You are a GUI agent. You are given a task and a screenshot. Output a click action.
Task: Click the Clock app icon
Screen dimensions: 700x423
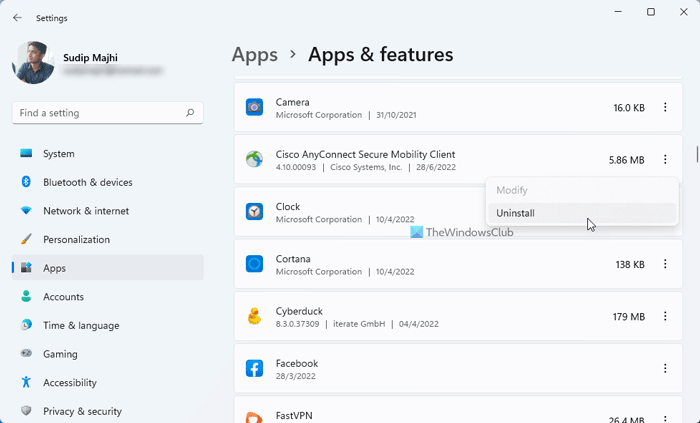[254, 212]
